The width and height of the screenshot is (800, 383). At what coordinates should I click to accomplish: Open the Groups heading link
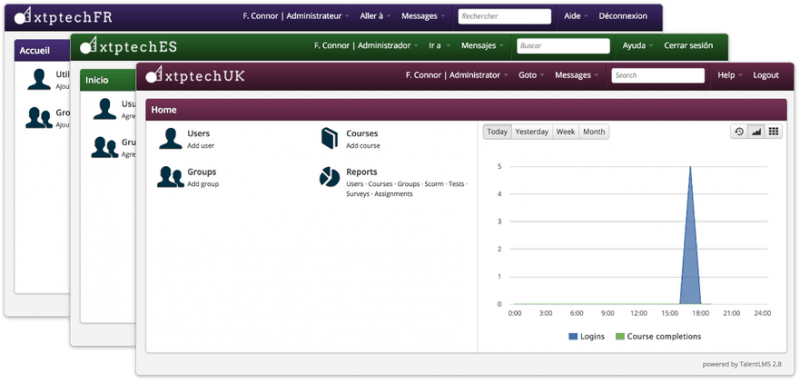point(202,172)
